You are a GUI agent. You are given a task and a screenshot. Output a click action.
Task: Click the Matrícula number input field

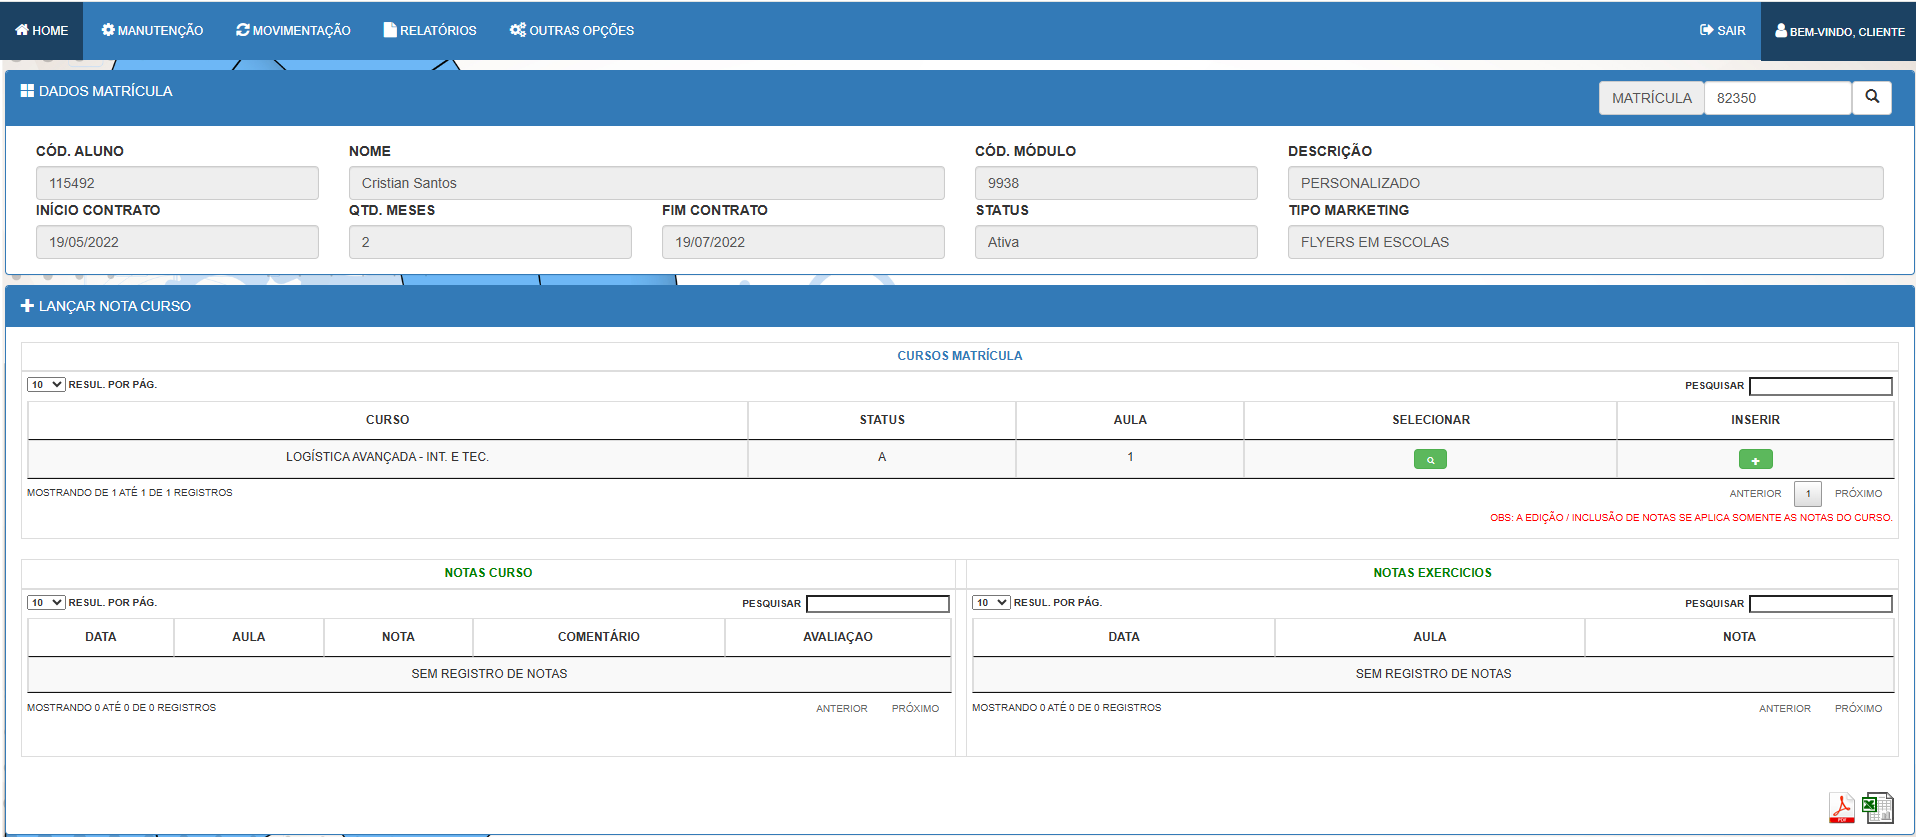(x=1776, y=98)
